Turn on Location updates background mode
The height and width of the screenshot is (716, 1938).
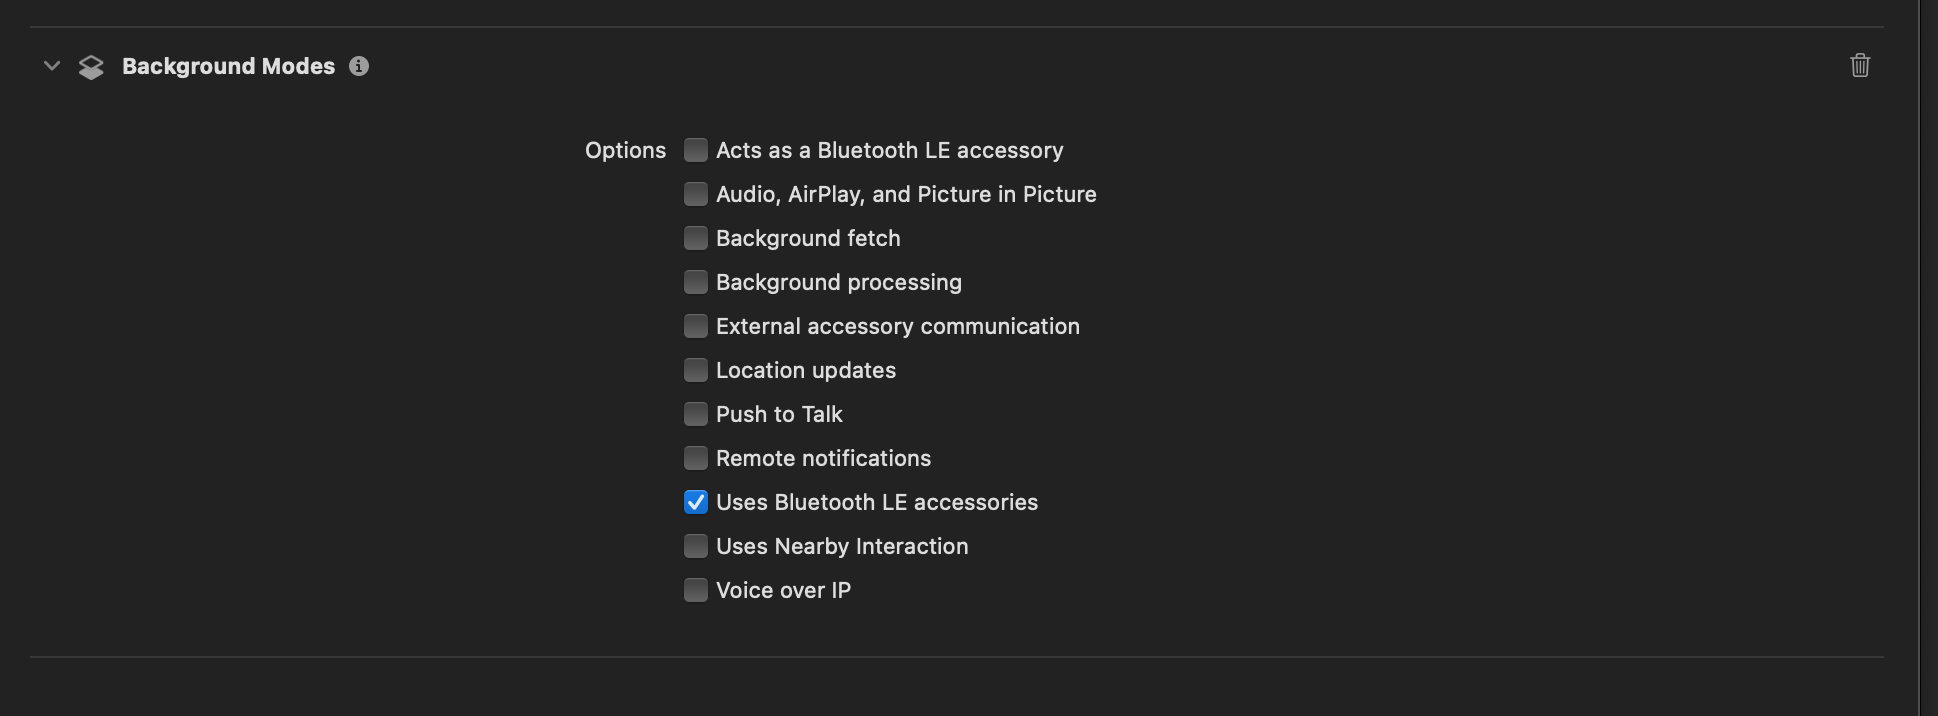click(696, 370)
